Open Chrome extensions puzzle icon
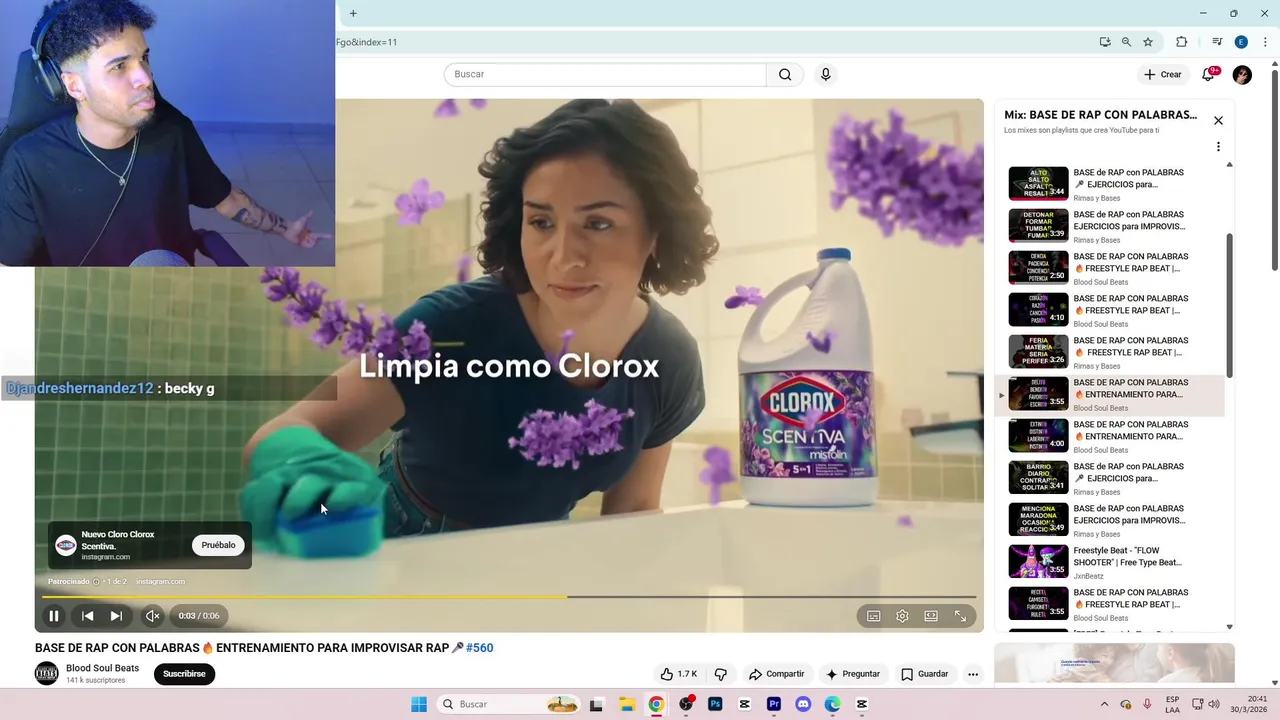The image size is (1280, 720). 1181,42
